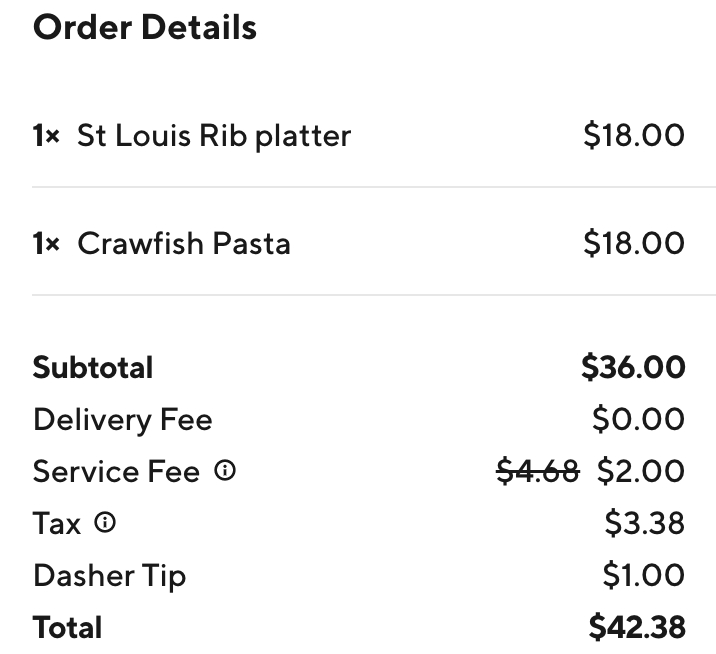Open the Tax info icon
716x654 pixels.
[105, 522]
